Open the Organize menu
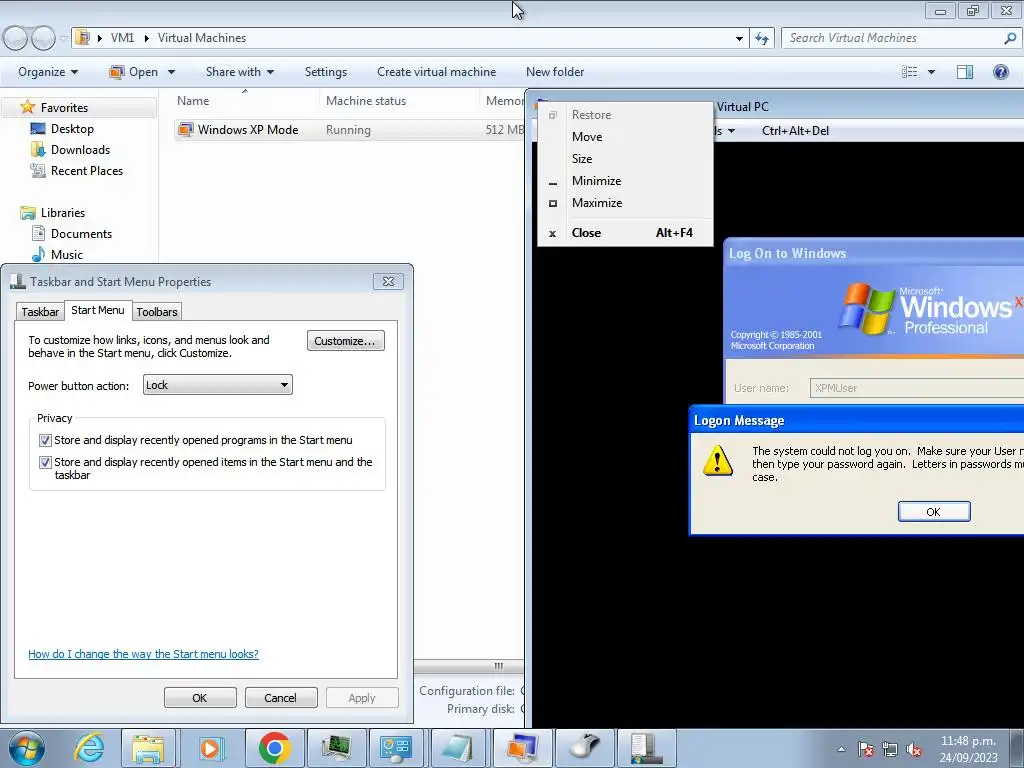This screenshot has height=768, width=1024. tap(48, 72)
